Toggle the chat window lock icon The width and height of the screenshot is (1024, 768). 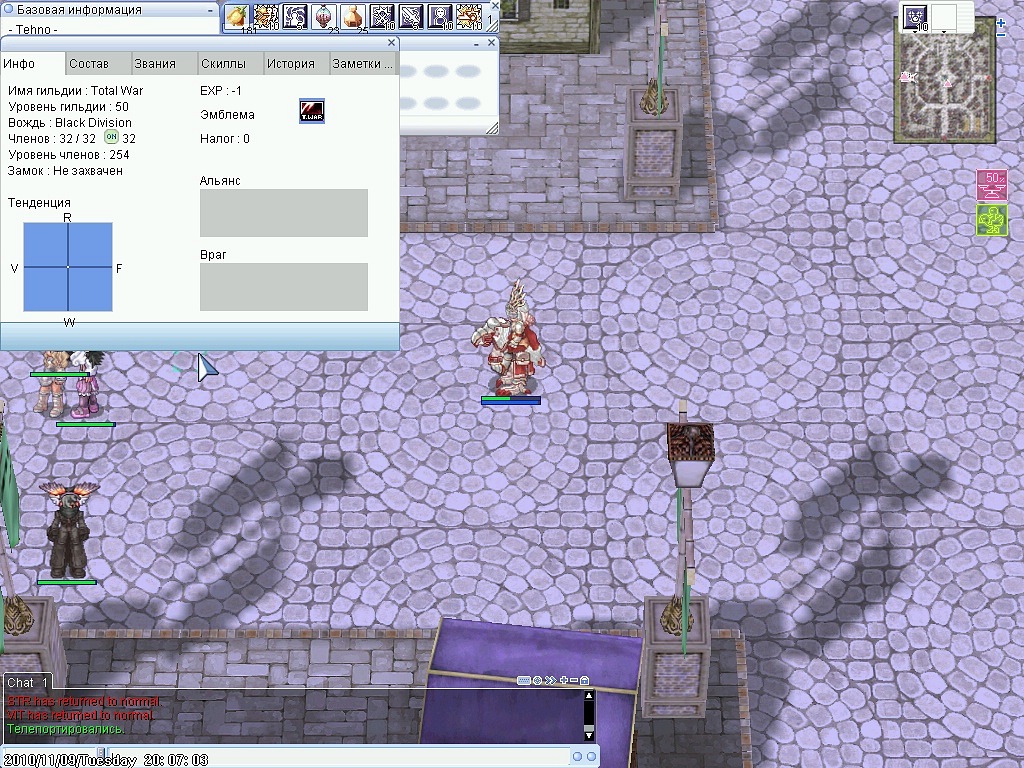(584, 680)
